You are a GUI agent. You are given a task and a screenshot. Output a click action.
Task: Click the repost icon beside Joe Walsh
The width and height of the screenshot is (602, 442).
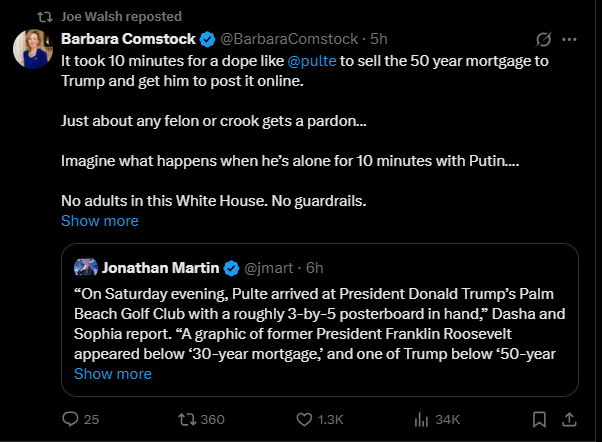(45, 16)
